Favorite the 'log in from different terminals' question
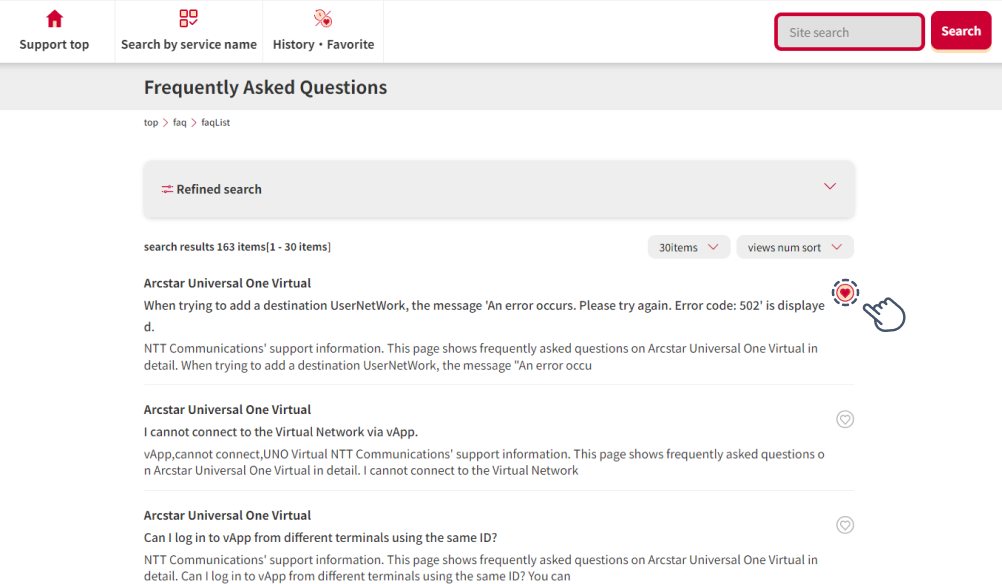Image resolution: width=1002 pixels, height=584 pixels. click(x=845, y=525)
